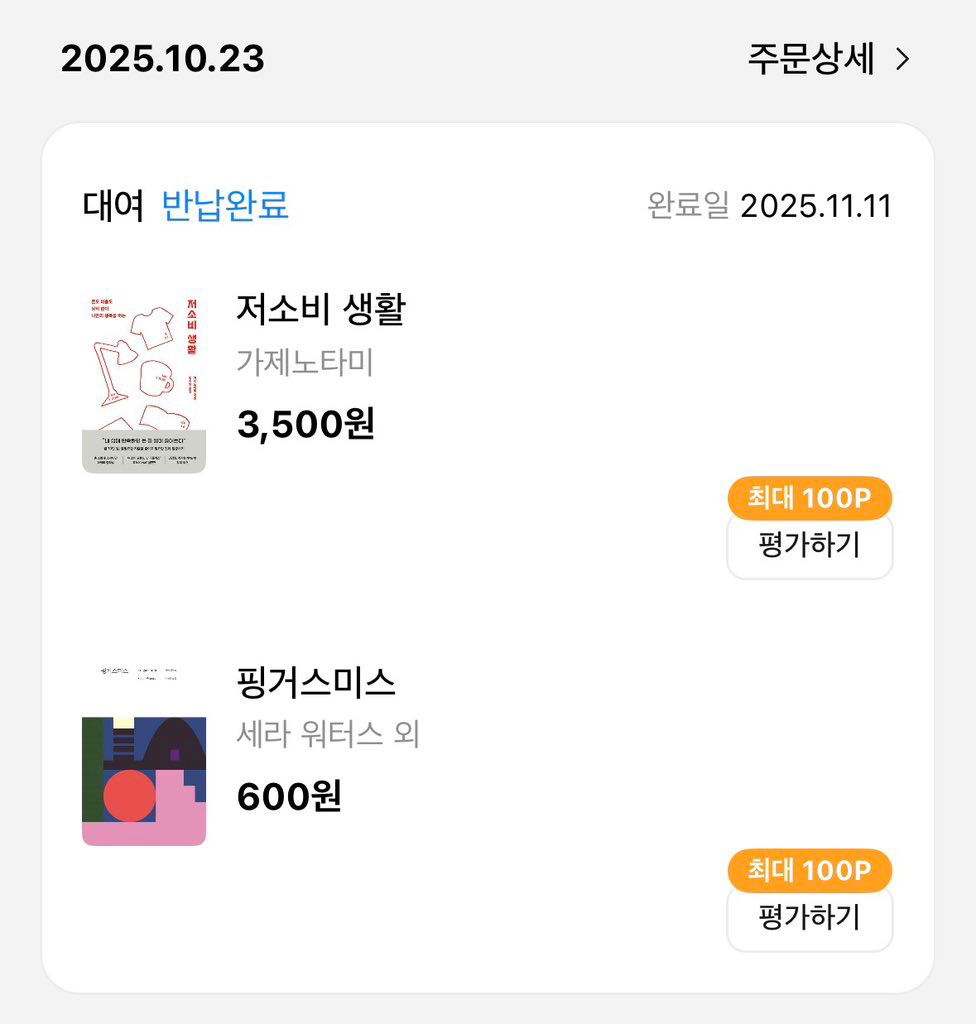Select the 대여 rental label
This screenshot has width=976, height=1024.
click(x=114, y=206)
